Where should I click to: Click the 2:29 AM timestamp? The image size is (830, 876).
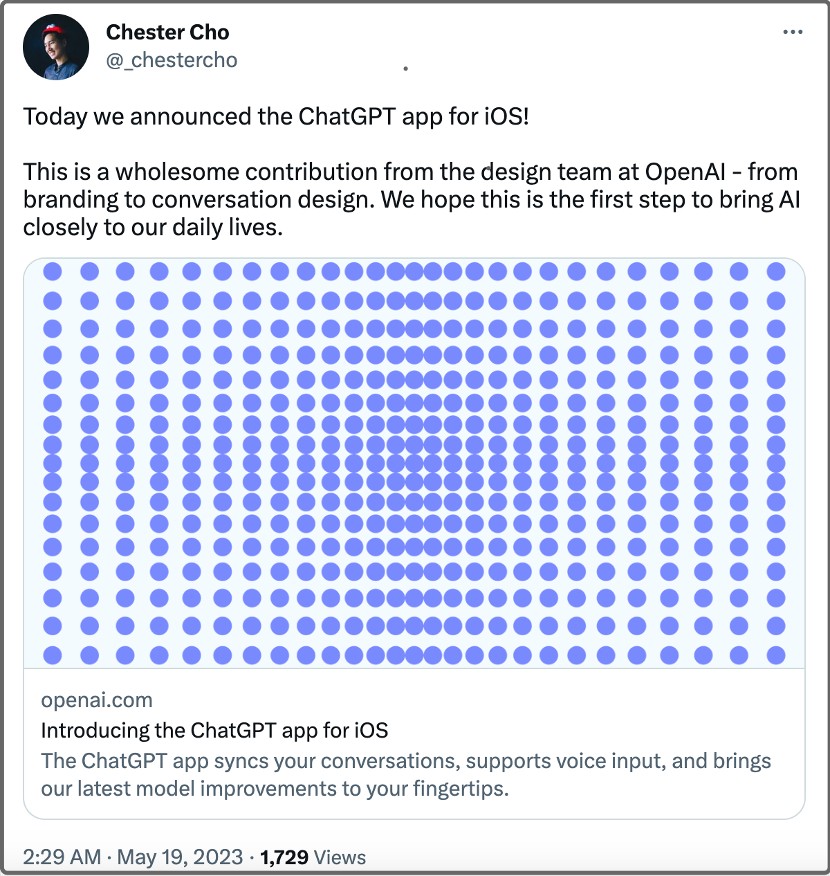[59, 857]
